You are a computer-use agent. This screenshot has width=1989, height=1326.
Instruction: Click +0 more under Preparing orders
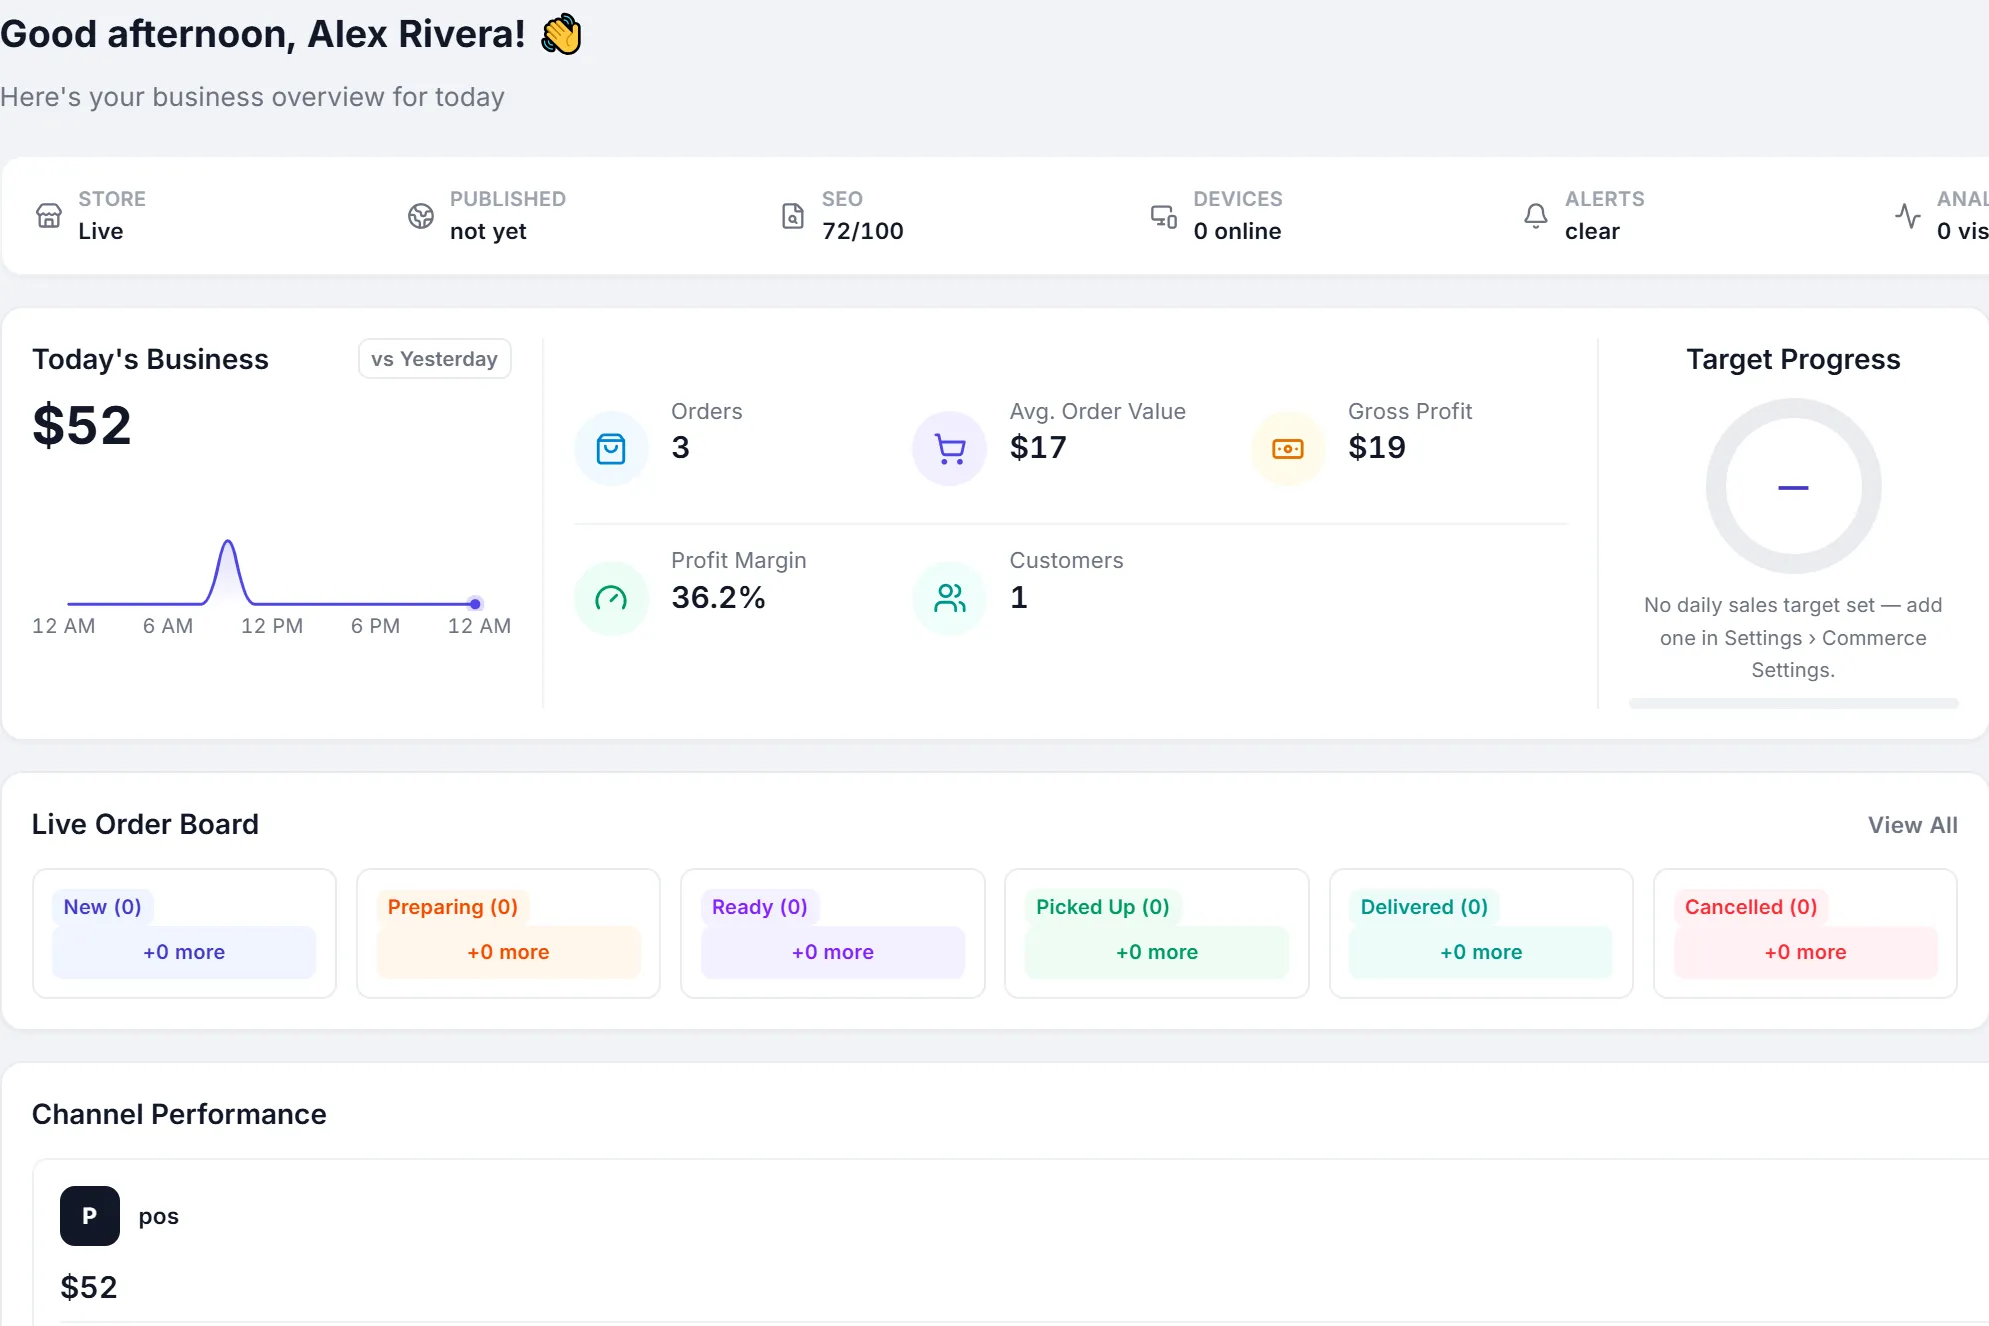508,952
